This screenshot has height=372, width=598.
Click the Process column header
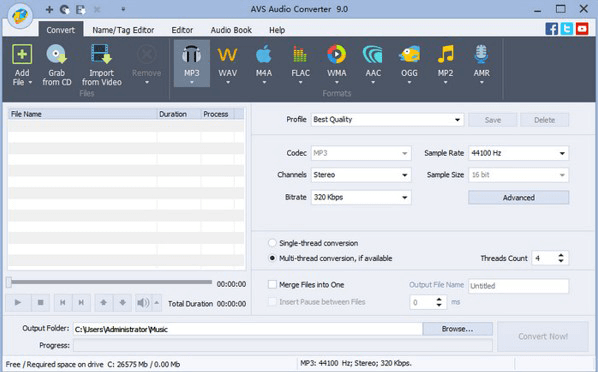click(217, 114)
